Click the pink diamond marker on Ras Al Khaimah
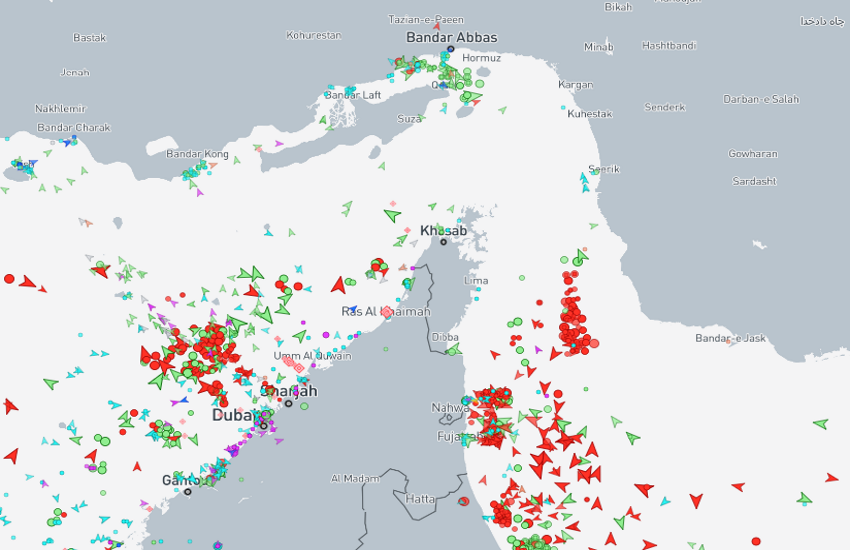Screen dimensions: 850x550 pos(387,312)
